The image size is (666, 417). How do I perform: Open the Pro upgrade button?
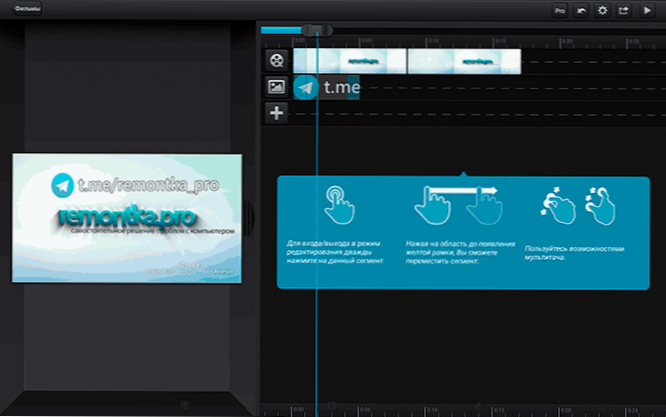[560, 11]
